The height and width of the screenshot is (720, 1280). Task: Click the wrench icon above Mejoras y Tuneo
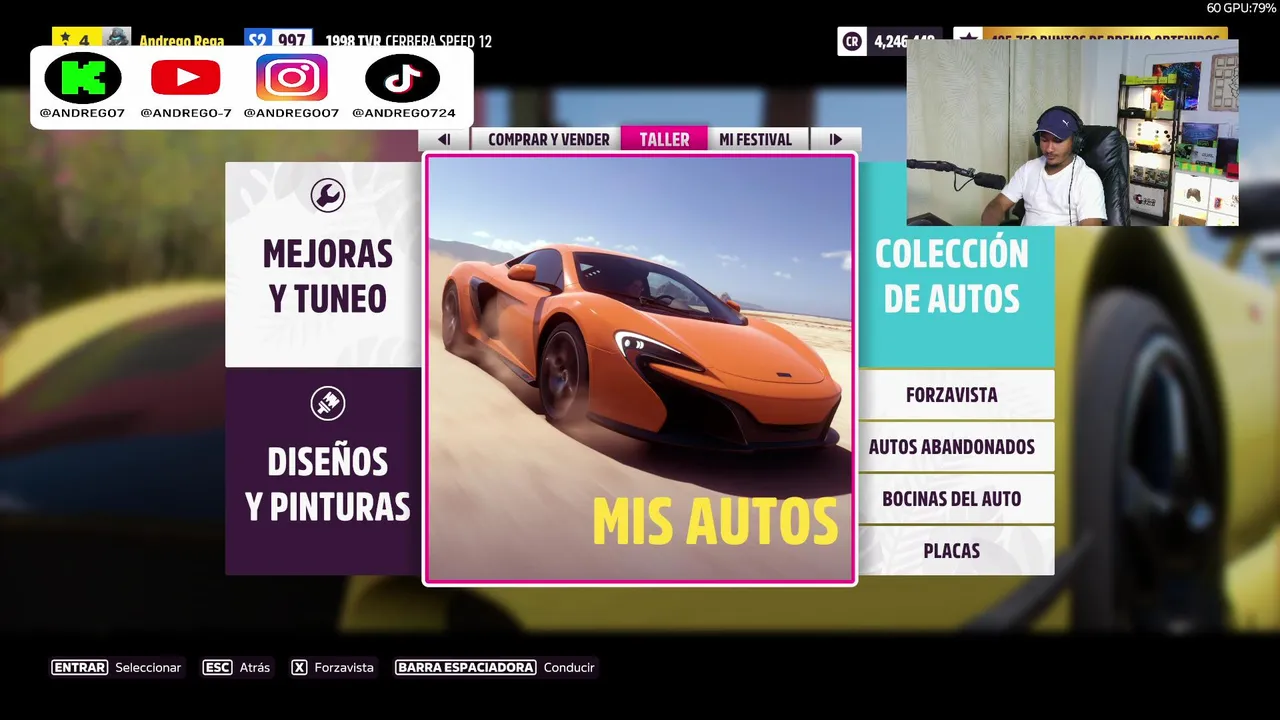[x=327, y=195]
